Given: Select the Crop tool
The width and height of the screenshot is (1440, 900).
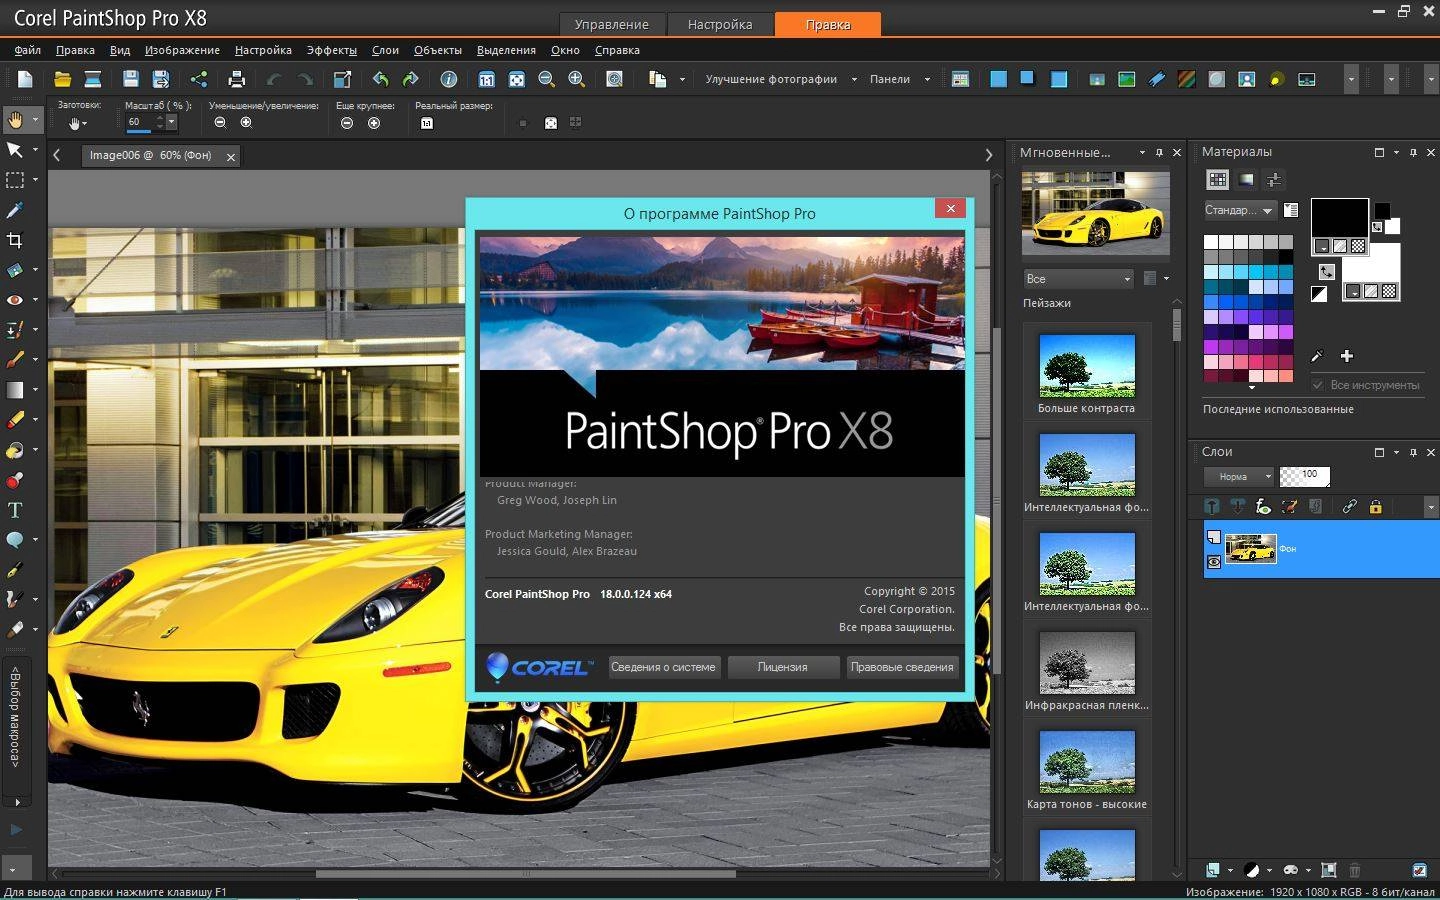Looking at the screenshot, I should (x=15, y=240).
